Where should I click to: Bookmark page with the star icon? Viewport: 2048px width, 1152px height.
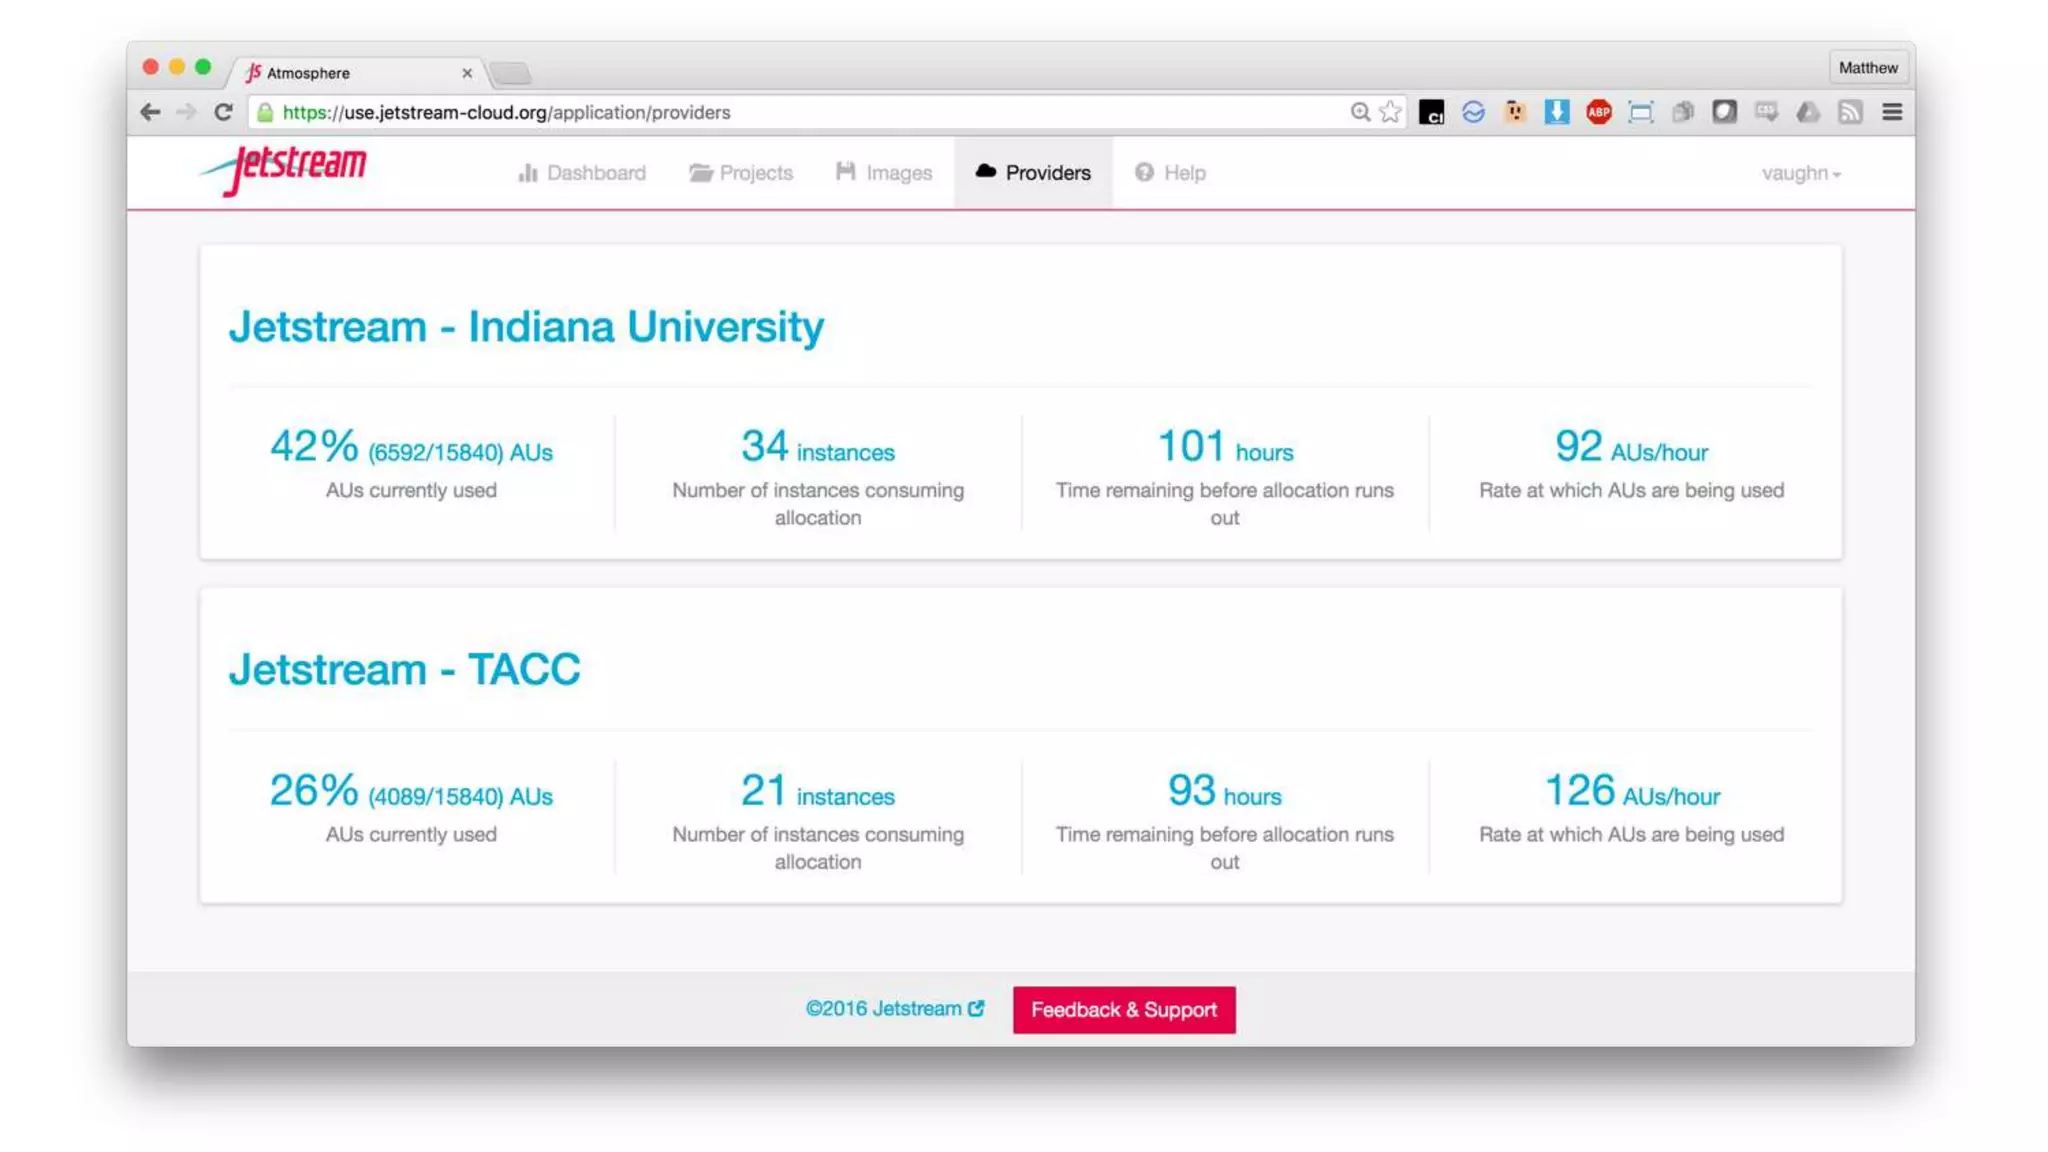pyautogui.click(x=1390, y=112)
